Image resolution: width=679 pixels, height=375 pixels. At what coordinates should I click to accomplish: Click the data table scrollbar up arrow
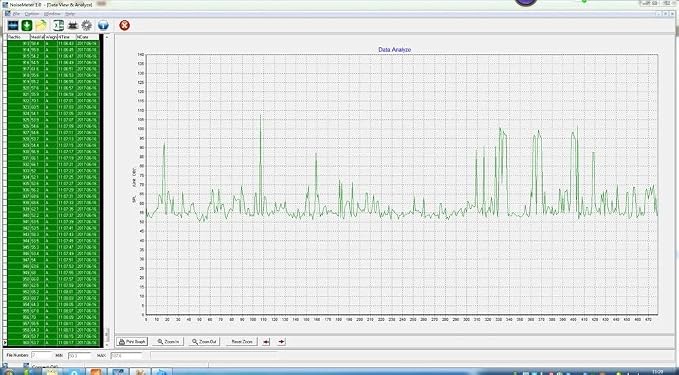click(x=107, y=37)
